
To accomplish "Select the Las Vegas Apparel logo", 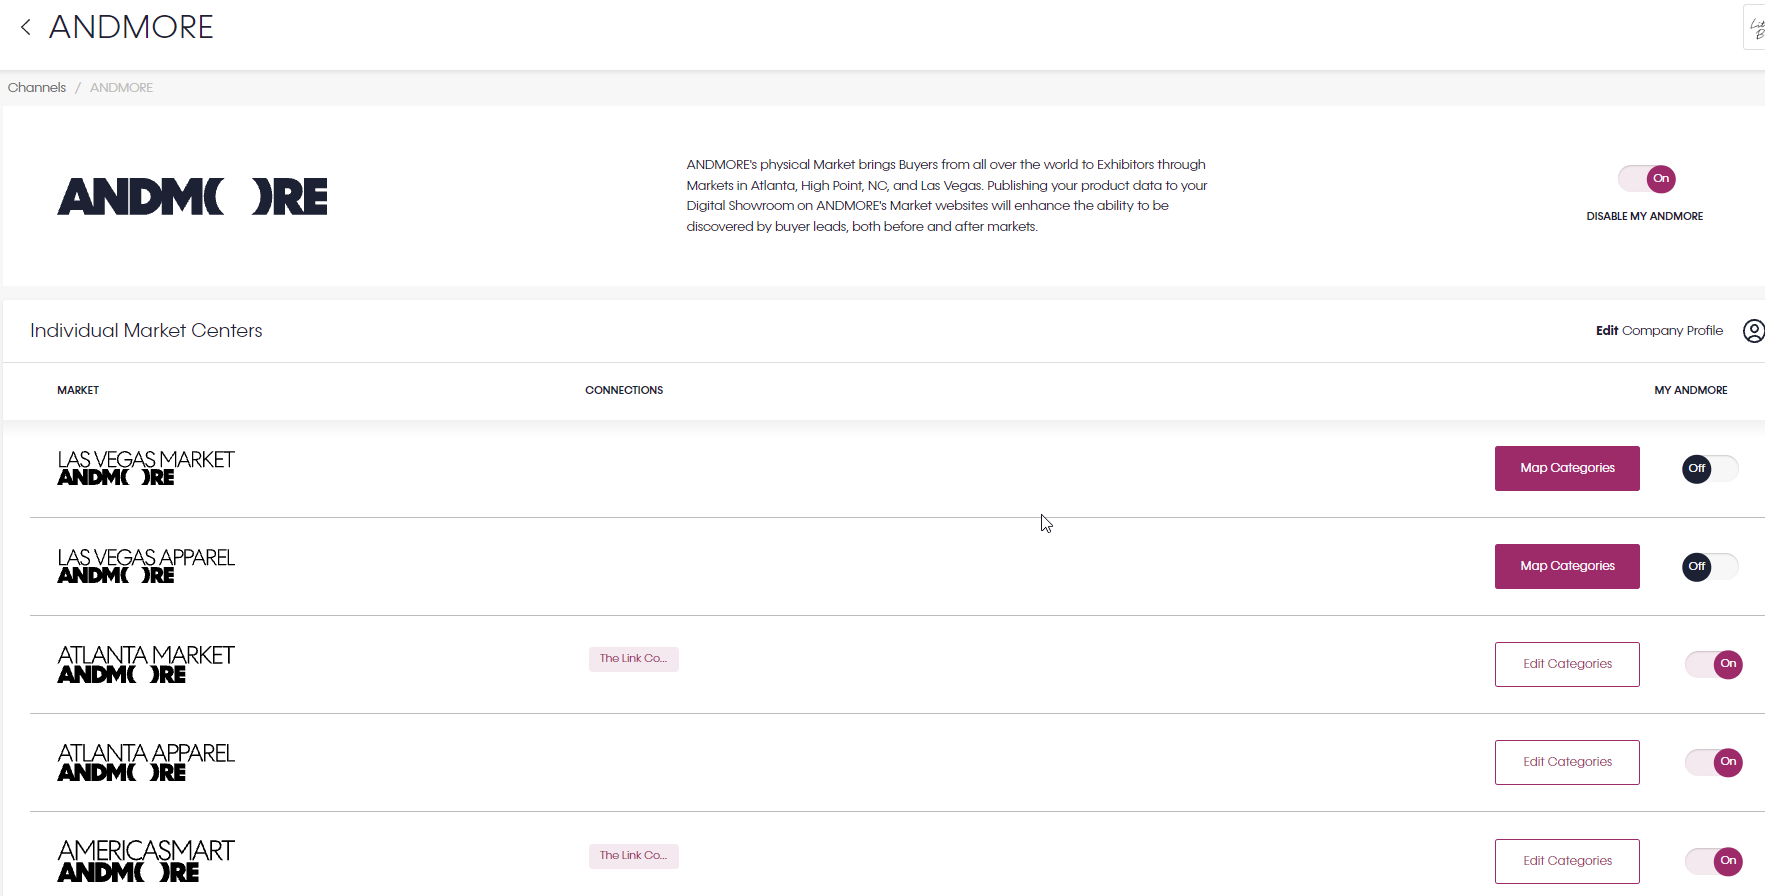I will coord(146,566).
